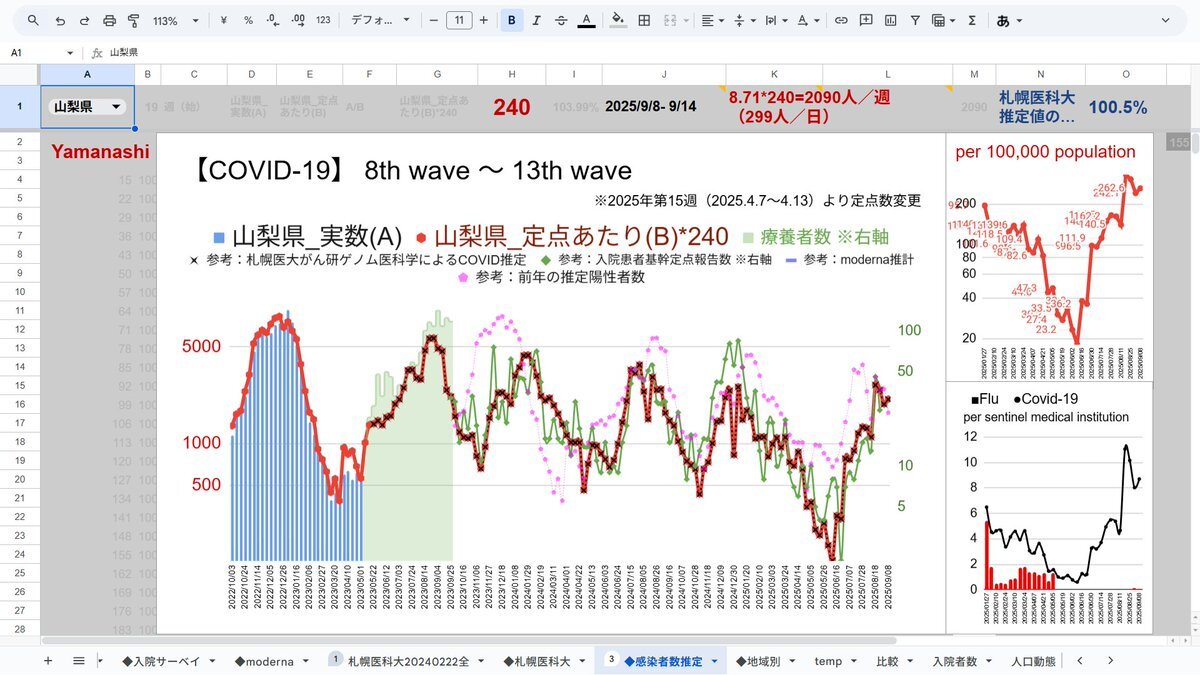
Task: Click the per 100,000 population chart
Action: click(1049, 258)
